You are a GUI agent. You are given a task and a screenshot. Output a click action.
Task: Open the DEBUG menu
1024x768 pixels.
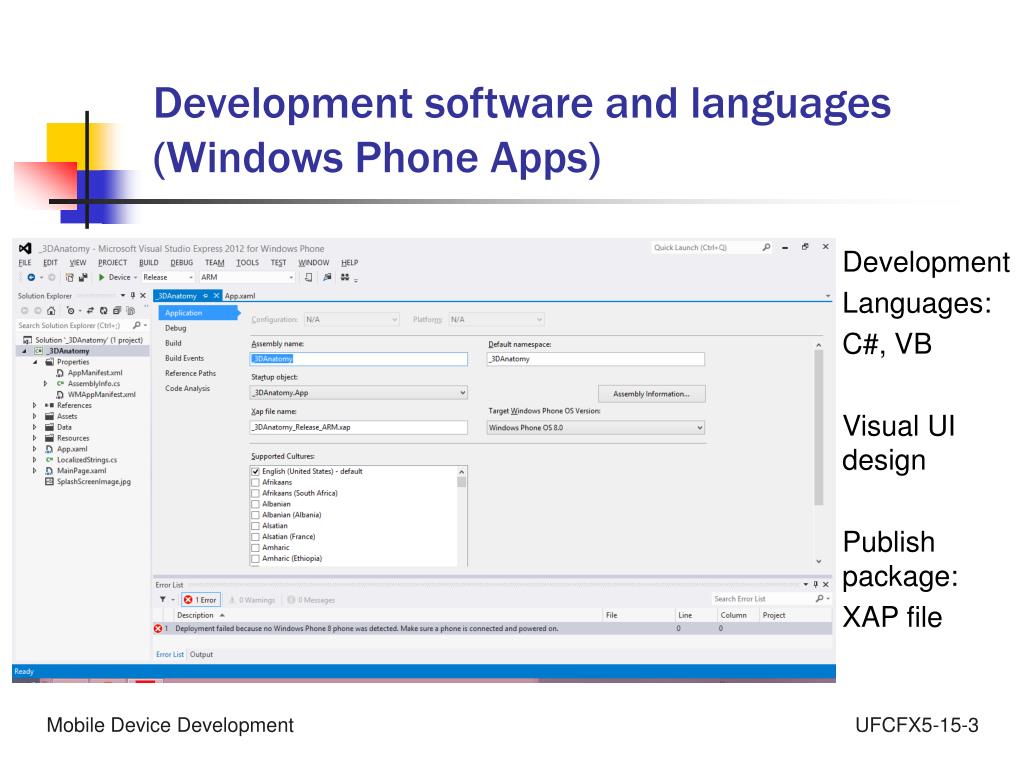pyautogui.click(x=182, y=263)
